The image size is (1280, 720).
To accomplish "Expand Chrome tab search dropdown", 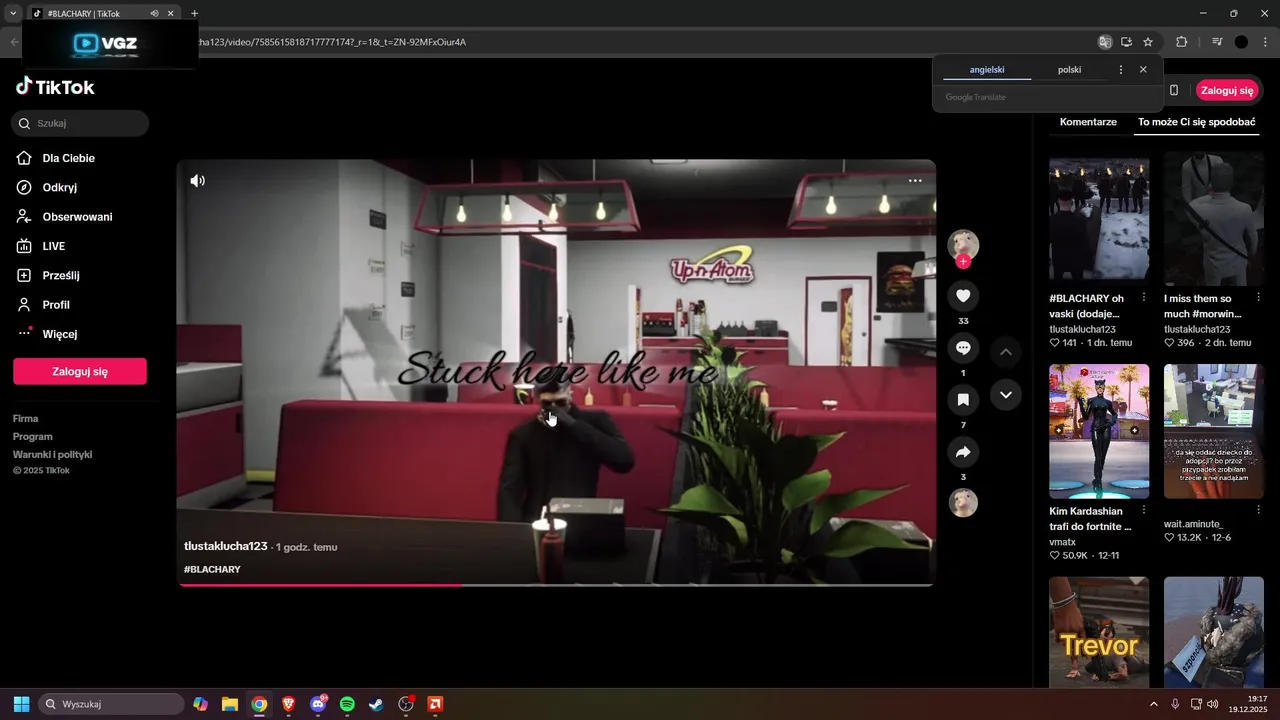I will 13,14.
